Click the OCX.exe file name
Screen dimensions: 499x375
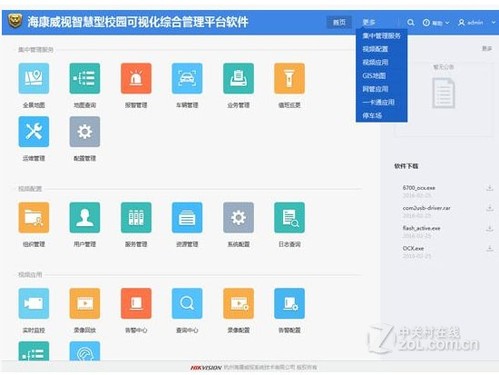click(x=413, y=248)
